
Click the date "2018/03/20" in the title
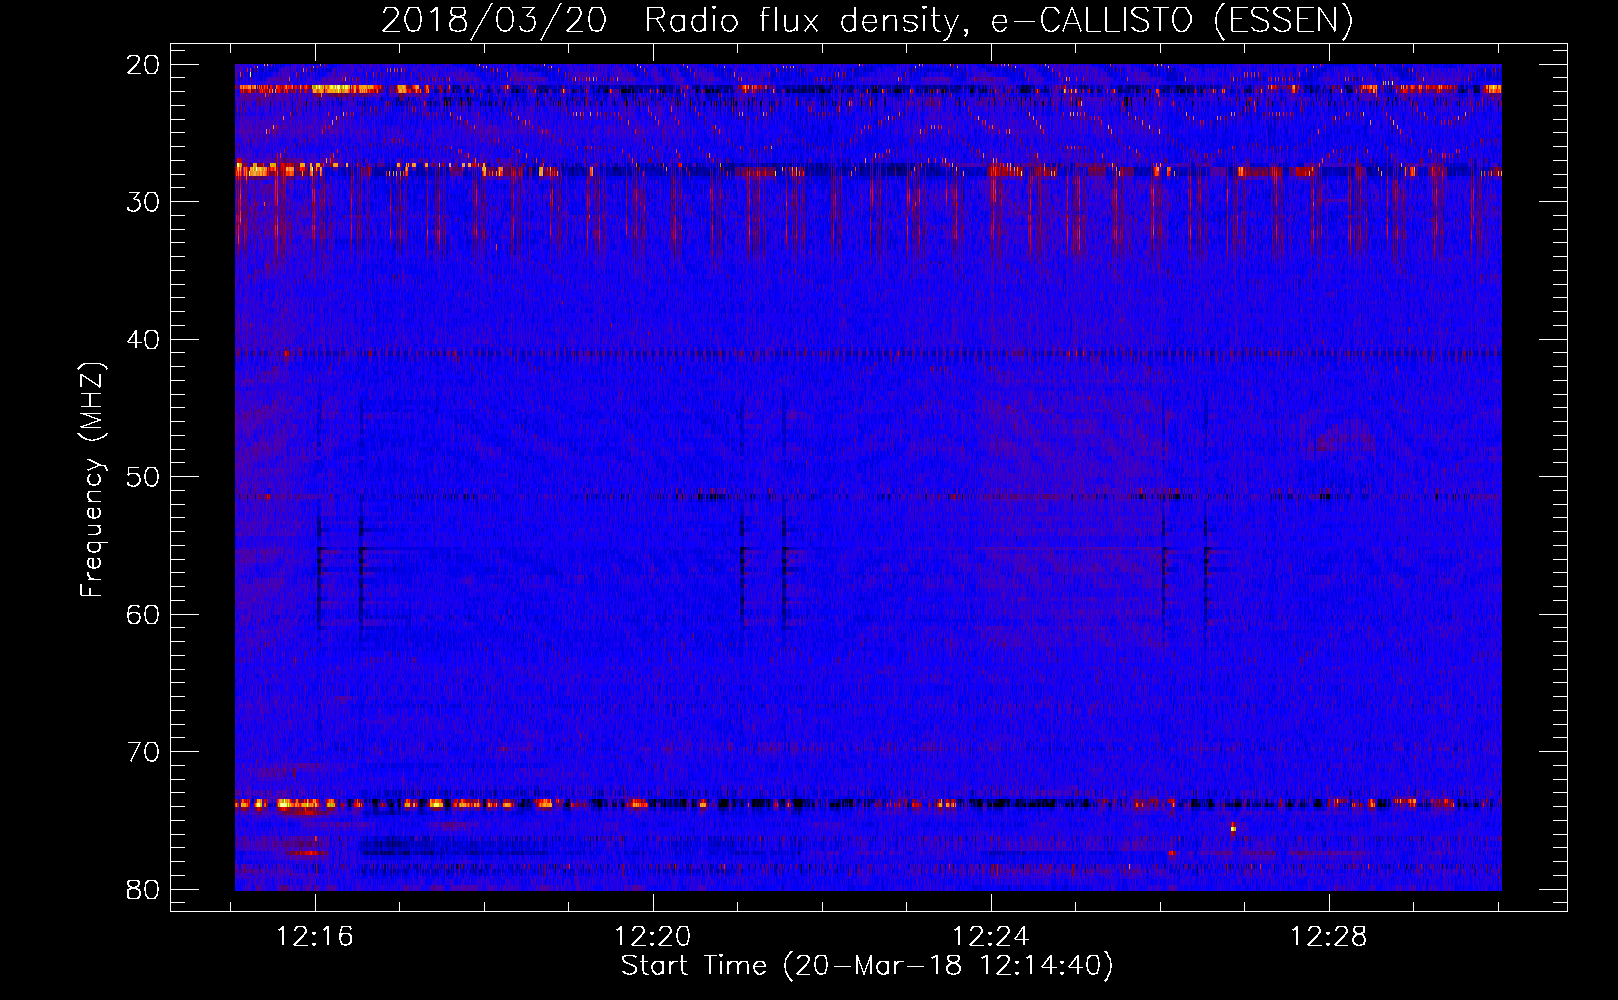494,21
